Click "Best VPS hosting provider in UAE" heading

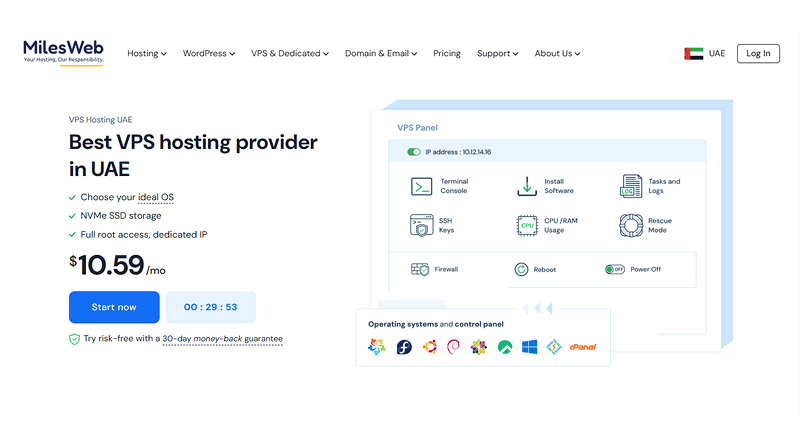pyautogui.click(x=193, y=155)
